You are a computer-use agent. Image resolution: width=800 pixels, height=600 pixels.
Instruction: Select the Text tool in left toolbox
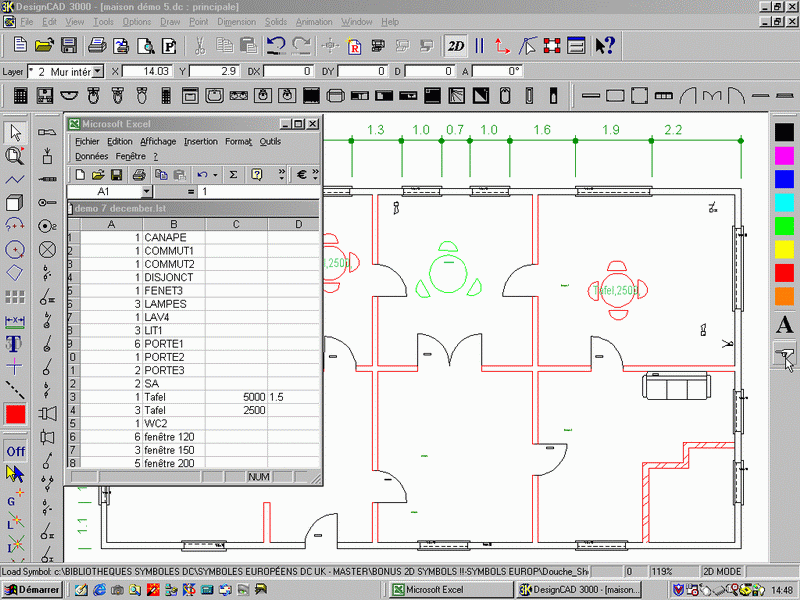[14, 343]
